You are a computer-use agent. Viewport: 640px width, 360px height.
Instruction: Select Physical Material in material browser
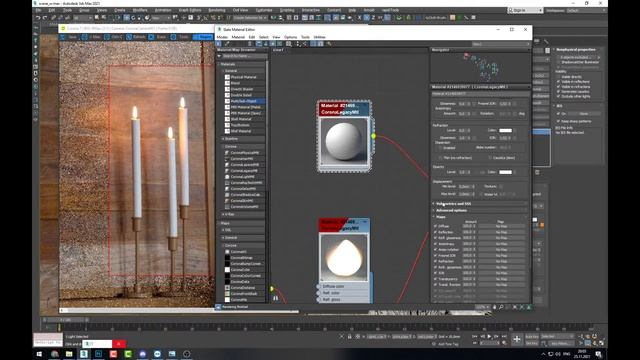tap(244, 77)
